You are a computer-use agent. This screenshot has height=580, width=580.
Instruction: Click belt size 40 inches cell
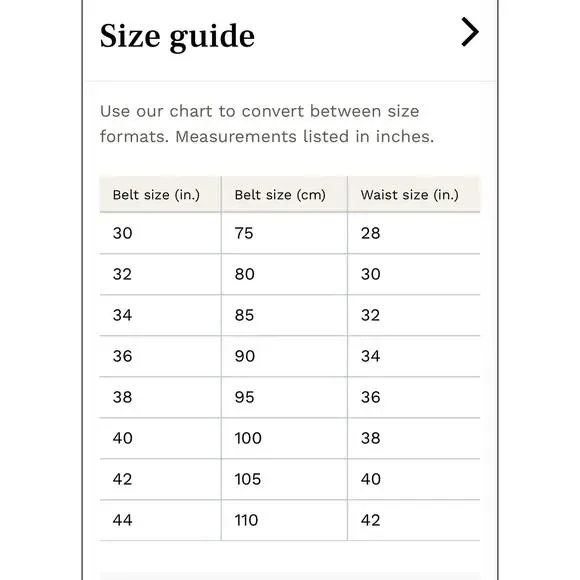tap(160, 438)
